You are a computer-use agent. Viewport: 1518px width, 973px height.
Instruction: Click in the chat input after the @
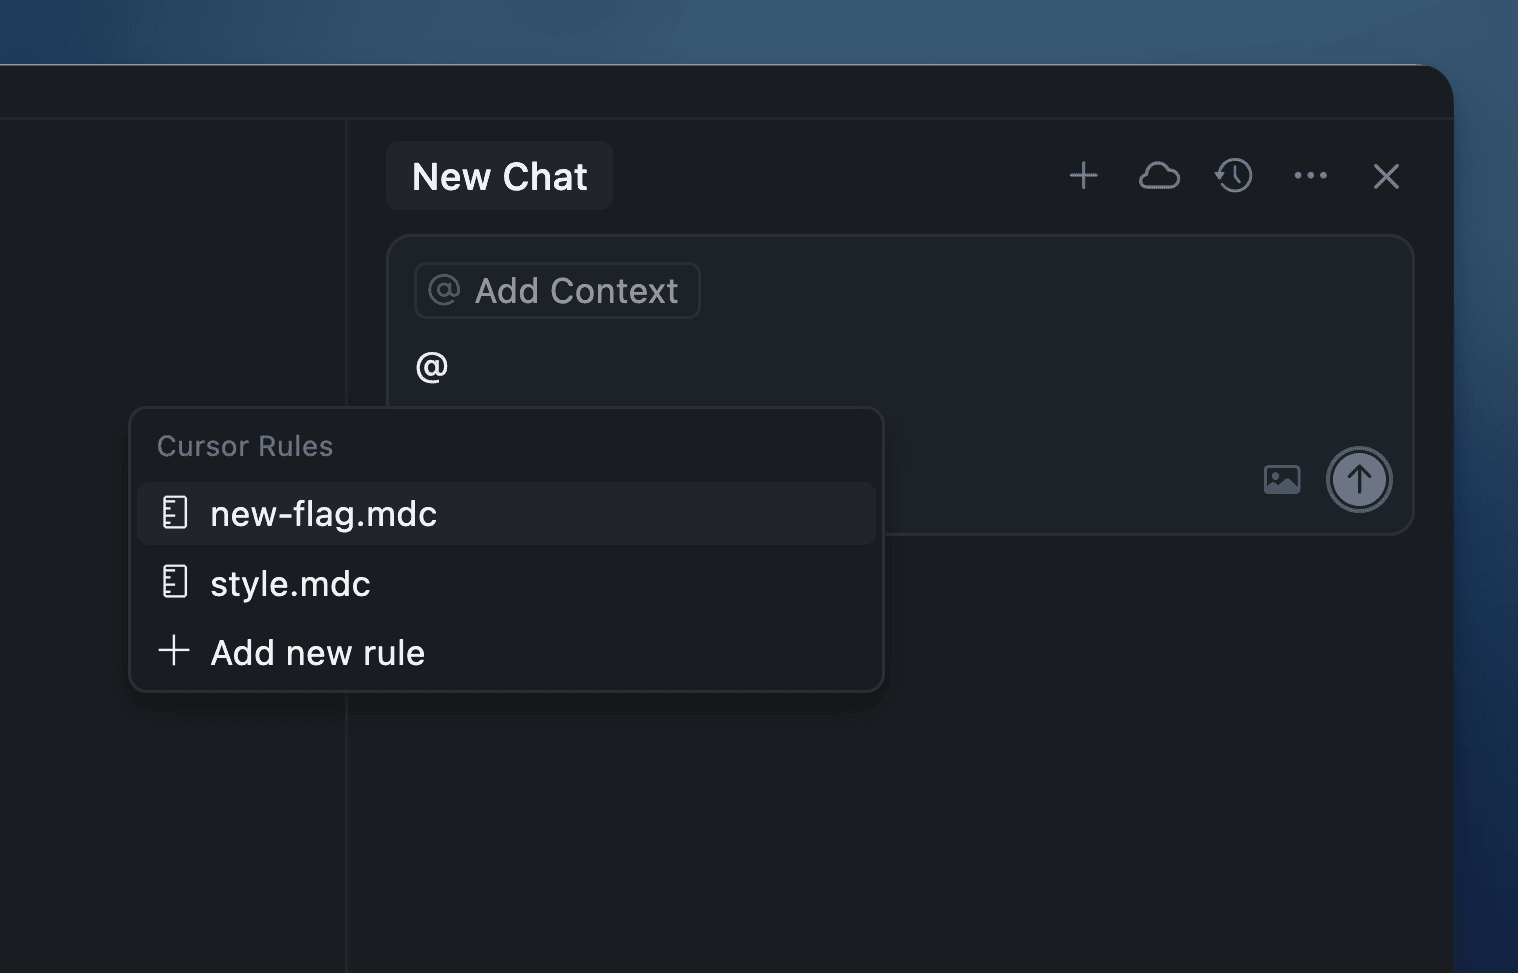(x=700, y=368)
